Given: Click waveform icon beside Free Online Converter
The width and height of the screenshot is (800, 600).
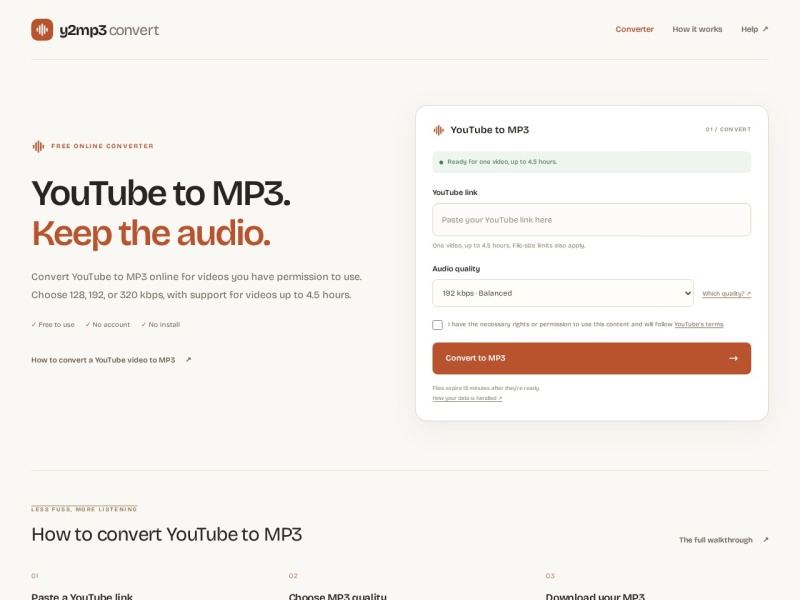Looking at the screenshot, I should pos(38,146).
